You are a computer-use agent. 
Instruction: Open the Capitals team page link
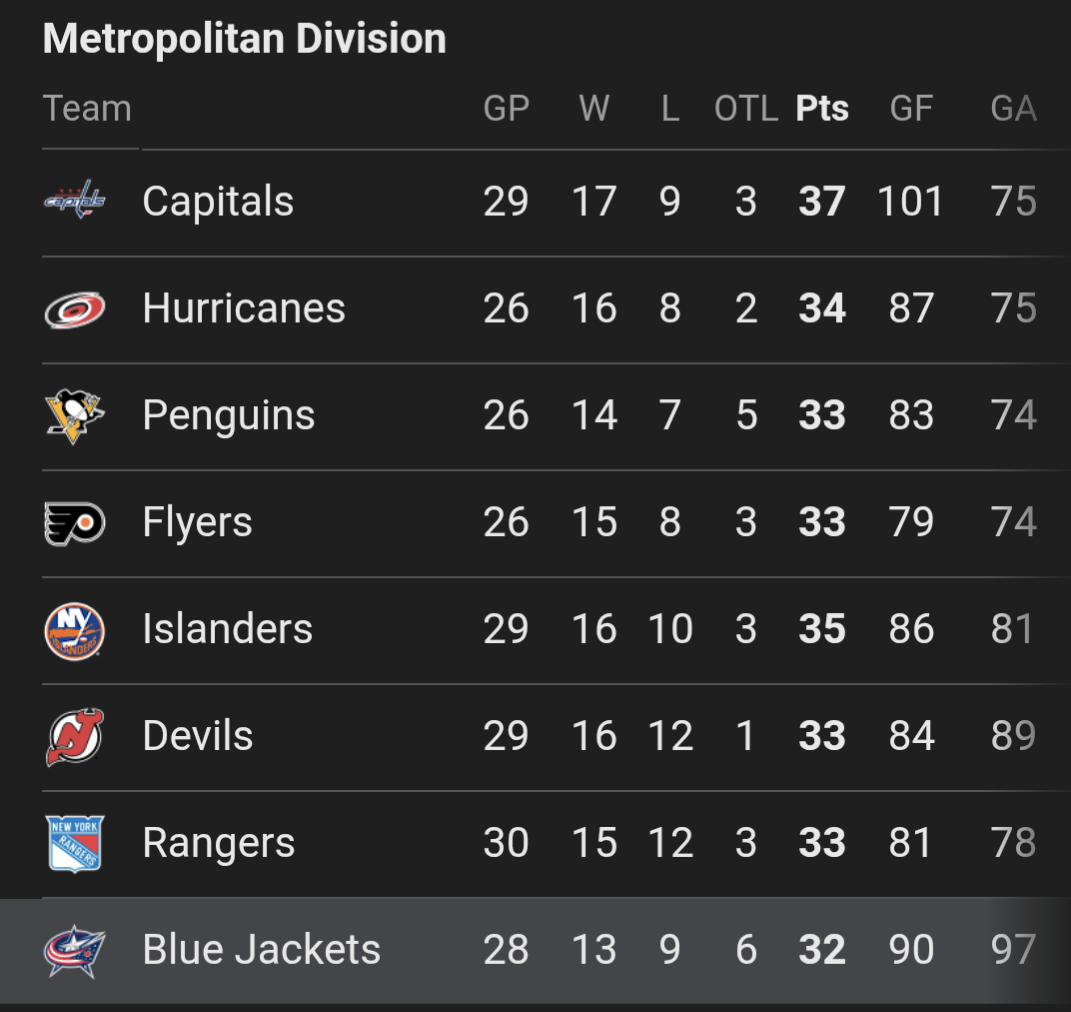218,200
